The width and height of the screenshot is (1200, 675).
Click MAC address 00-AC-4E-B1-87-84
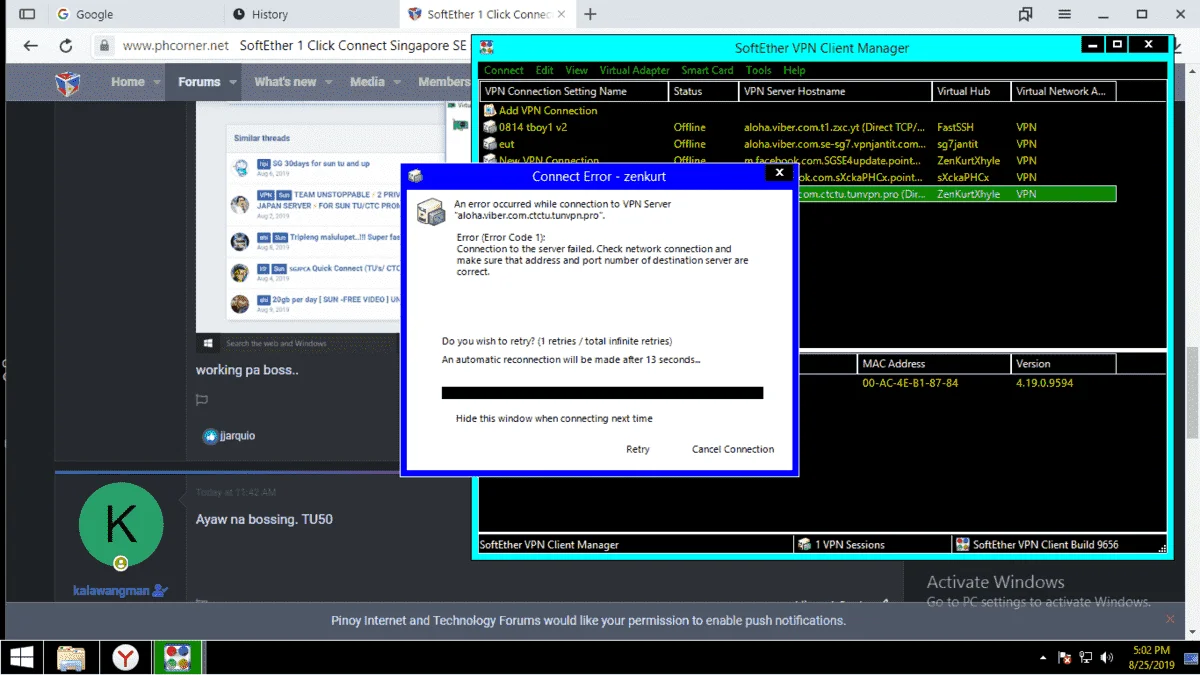[x=910, y=383]
